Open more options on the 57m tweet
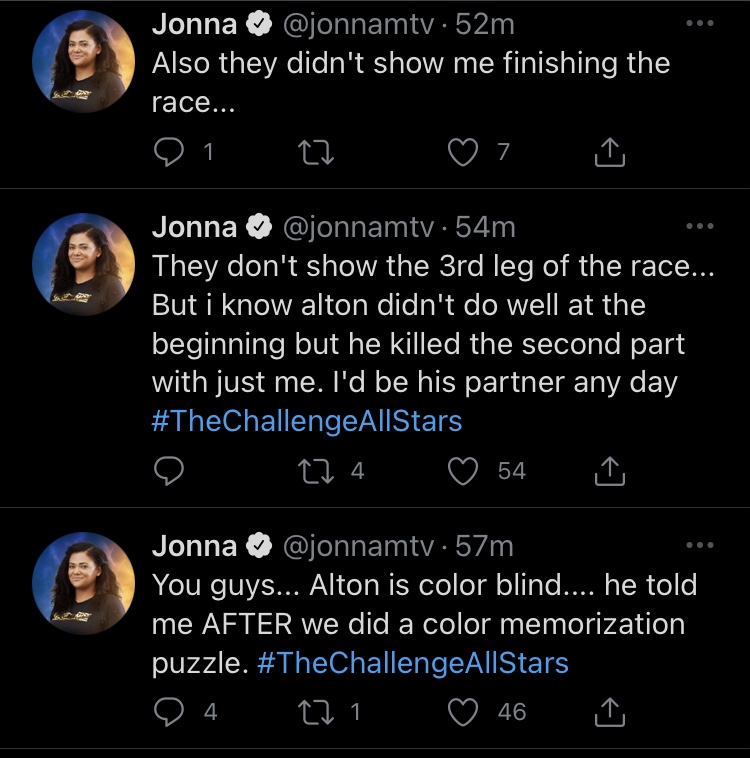 click(700, 545)
